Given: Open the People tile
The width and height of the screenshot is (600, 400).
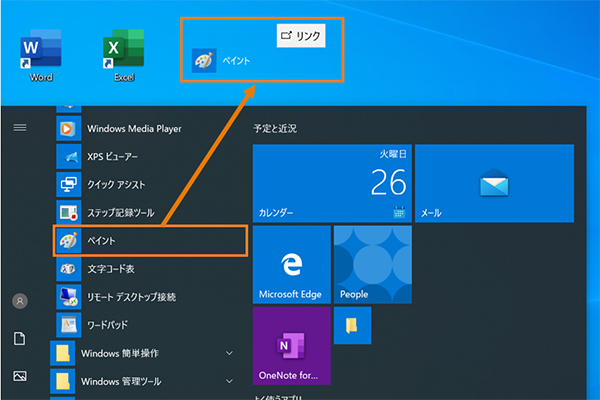Looking at the screenshot, I should click(373, 264).
